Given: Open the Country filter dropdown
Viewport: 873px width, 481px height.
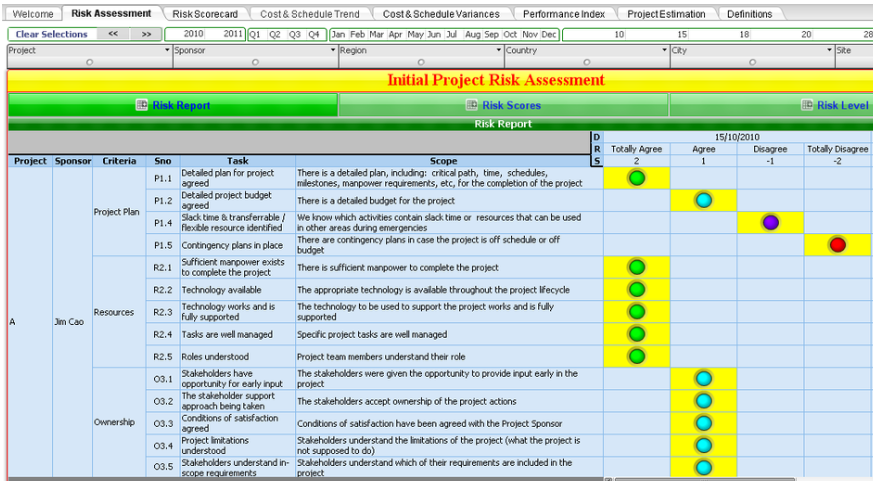Looking at the screenshot, I should (x=664, y=50).
